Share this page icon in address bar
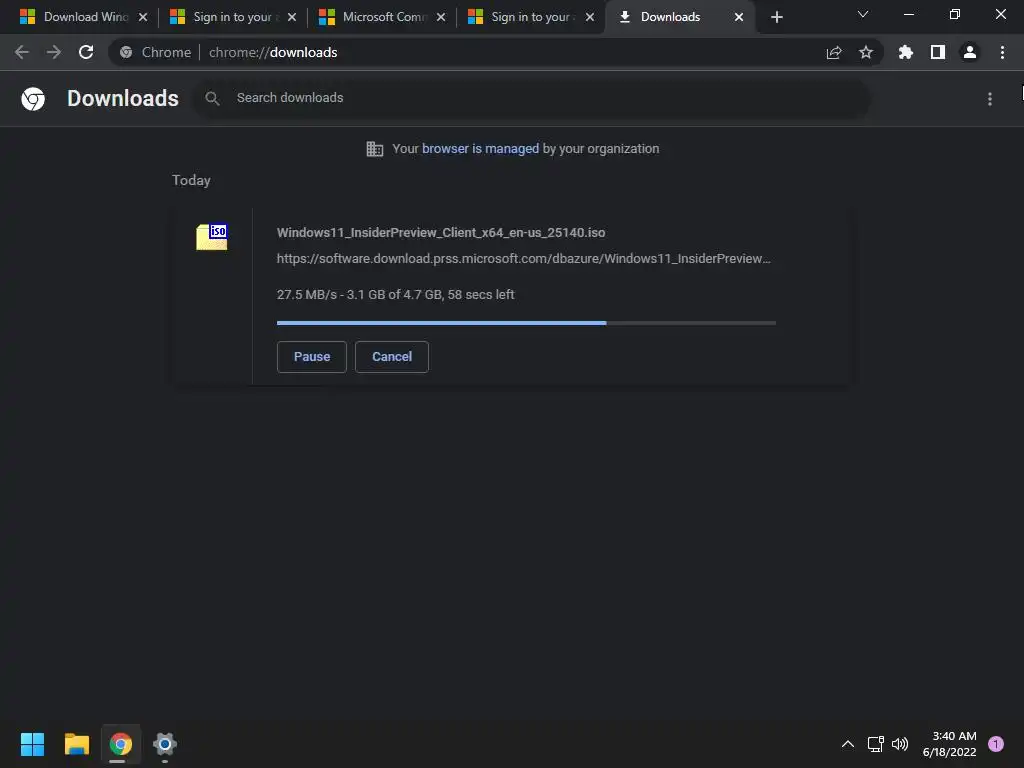Viewport: 1024px width, 768px height. tap(834, 53)
